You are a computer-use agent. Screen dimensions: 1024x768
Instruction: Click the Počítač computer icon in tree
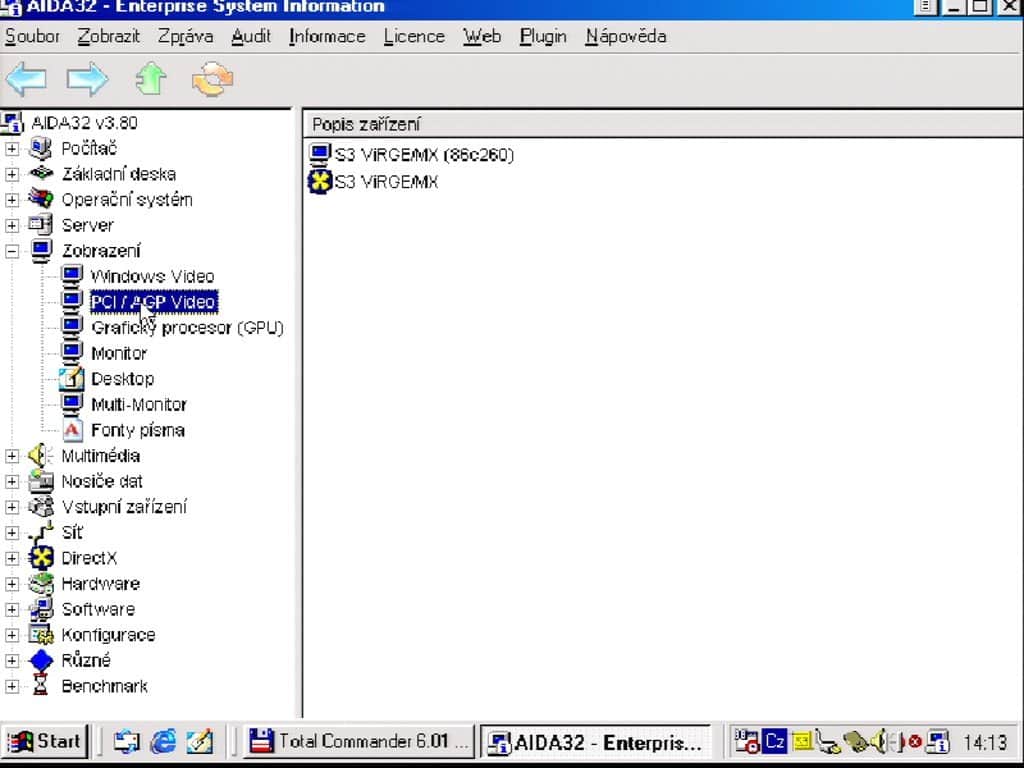click(x=40, y=148)
